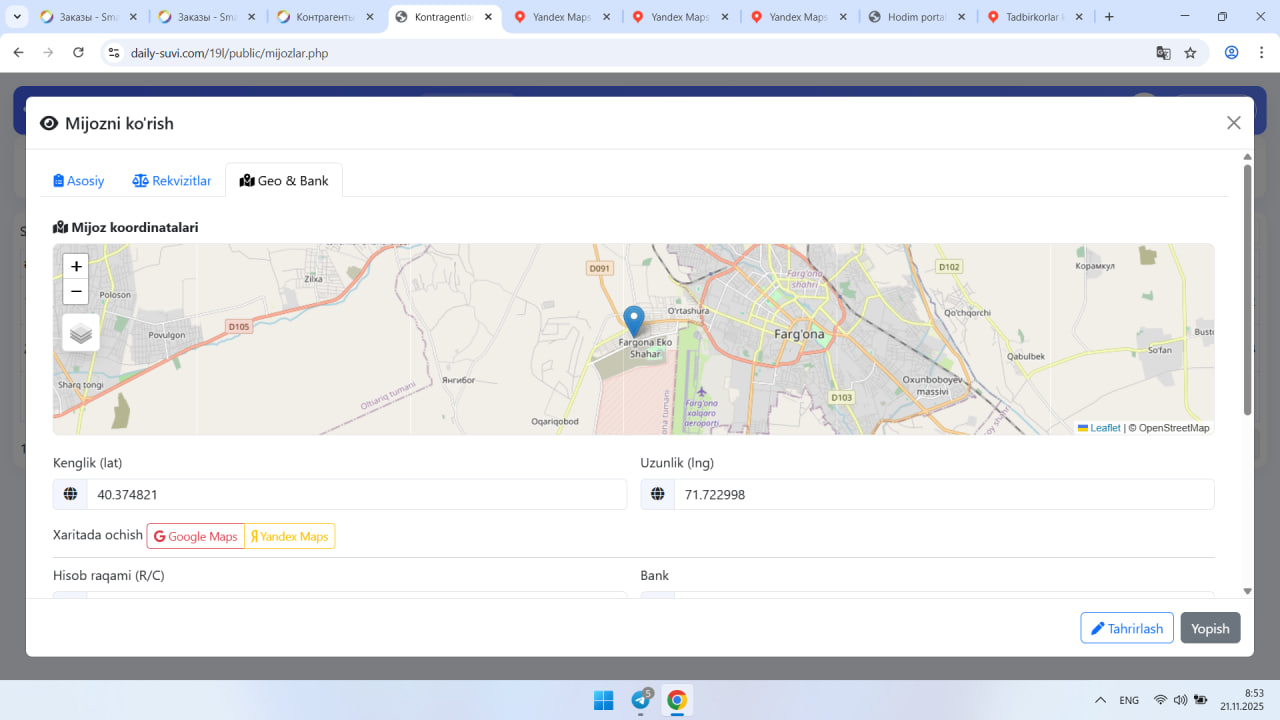The image size is (1280, 720).
Task: Open location in Yandex Maps
Action: (x=290, y=536)
